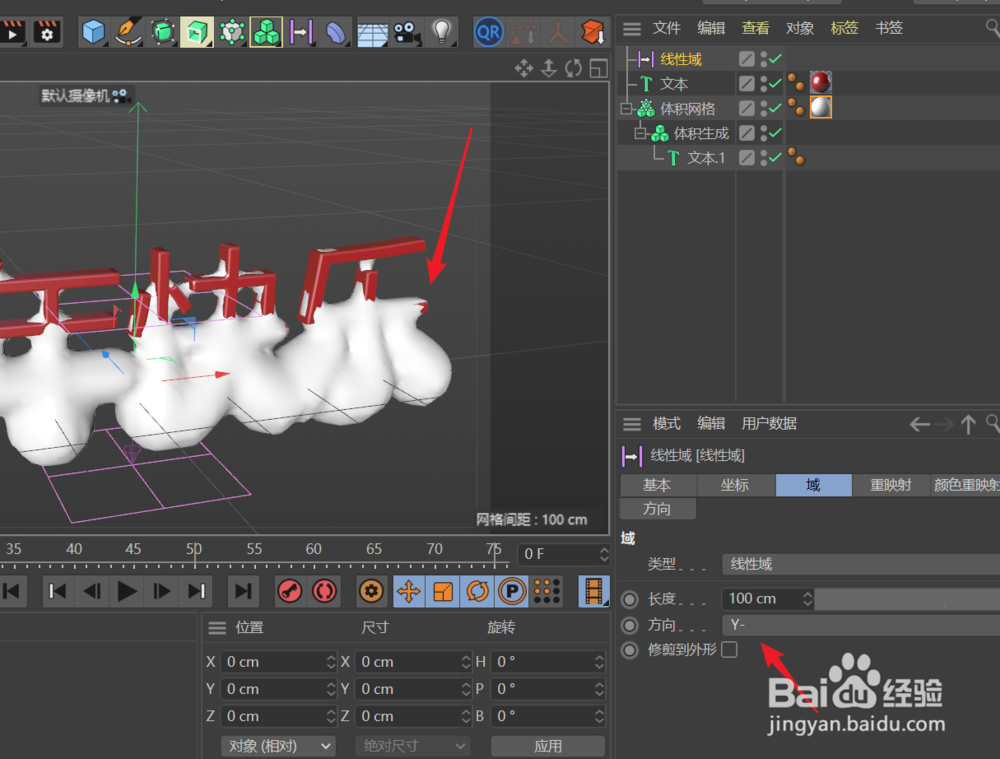Click the linear field toolbar icon

(x=301, y=32)
